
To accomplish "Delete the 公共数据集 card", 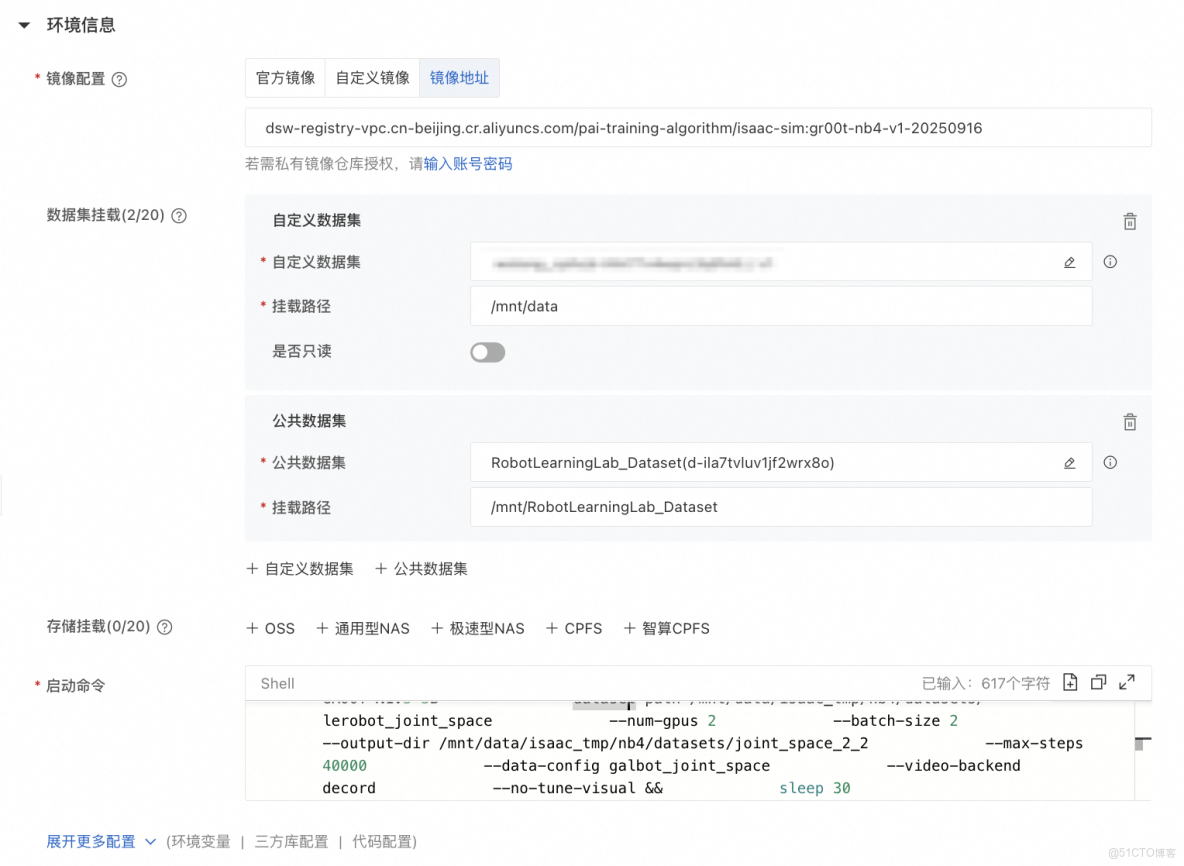I will 1129,421.
